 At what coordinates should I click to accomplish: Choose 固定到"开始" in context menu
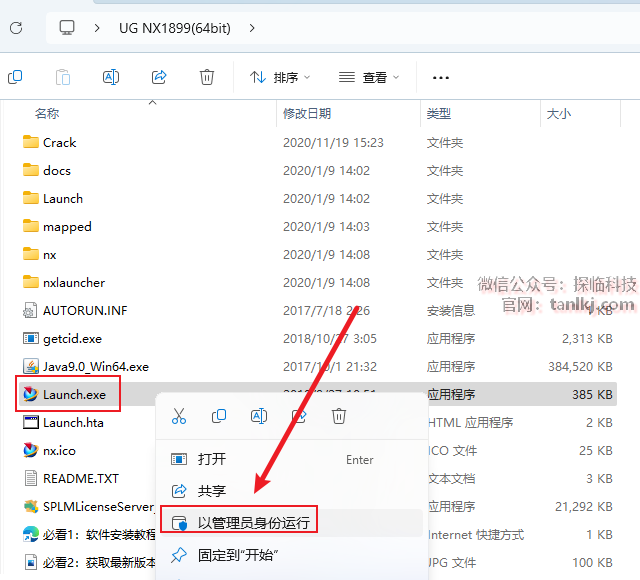290,556
